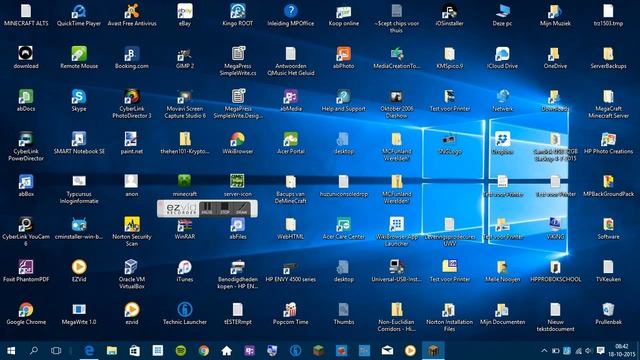The width and height of the screenshot is (640, 360).
Task: Select the VIKING desktop icon
Action: [555, 228]
